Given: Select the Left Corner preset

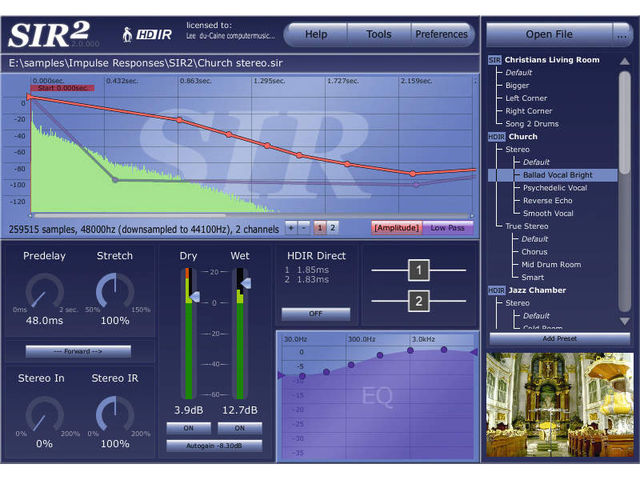Looking at the screenshot, I should pos(526,98).
